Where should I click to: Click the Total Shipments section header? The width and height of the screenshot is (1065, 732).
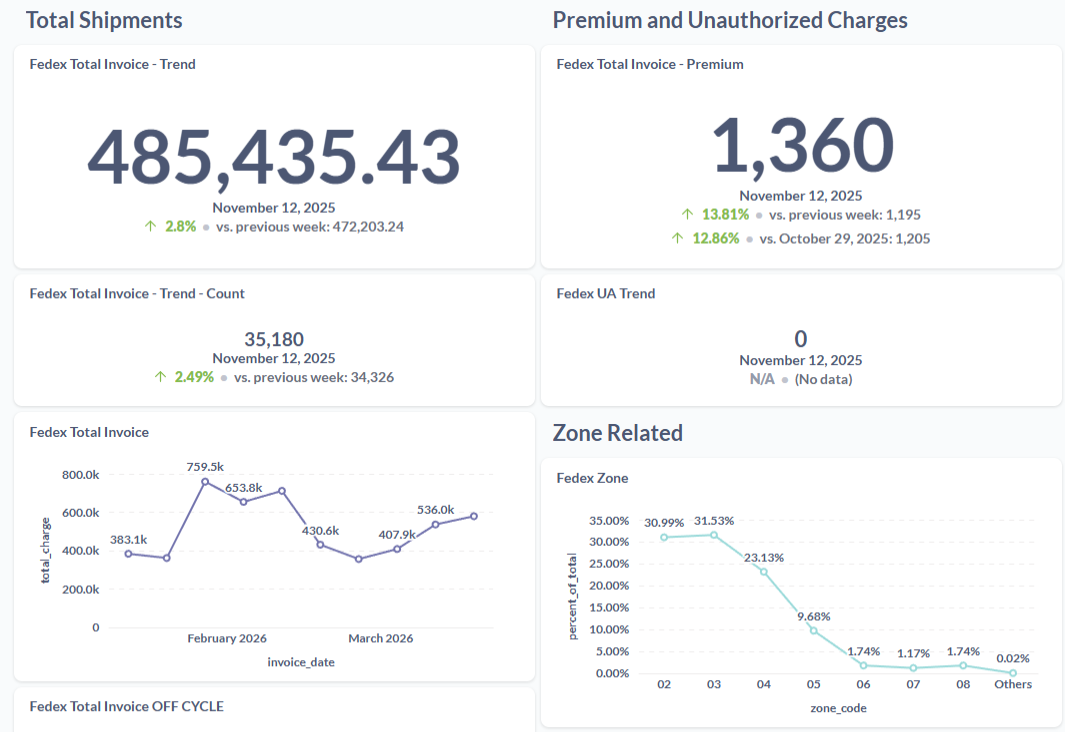104,20
